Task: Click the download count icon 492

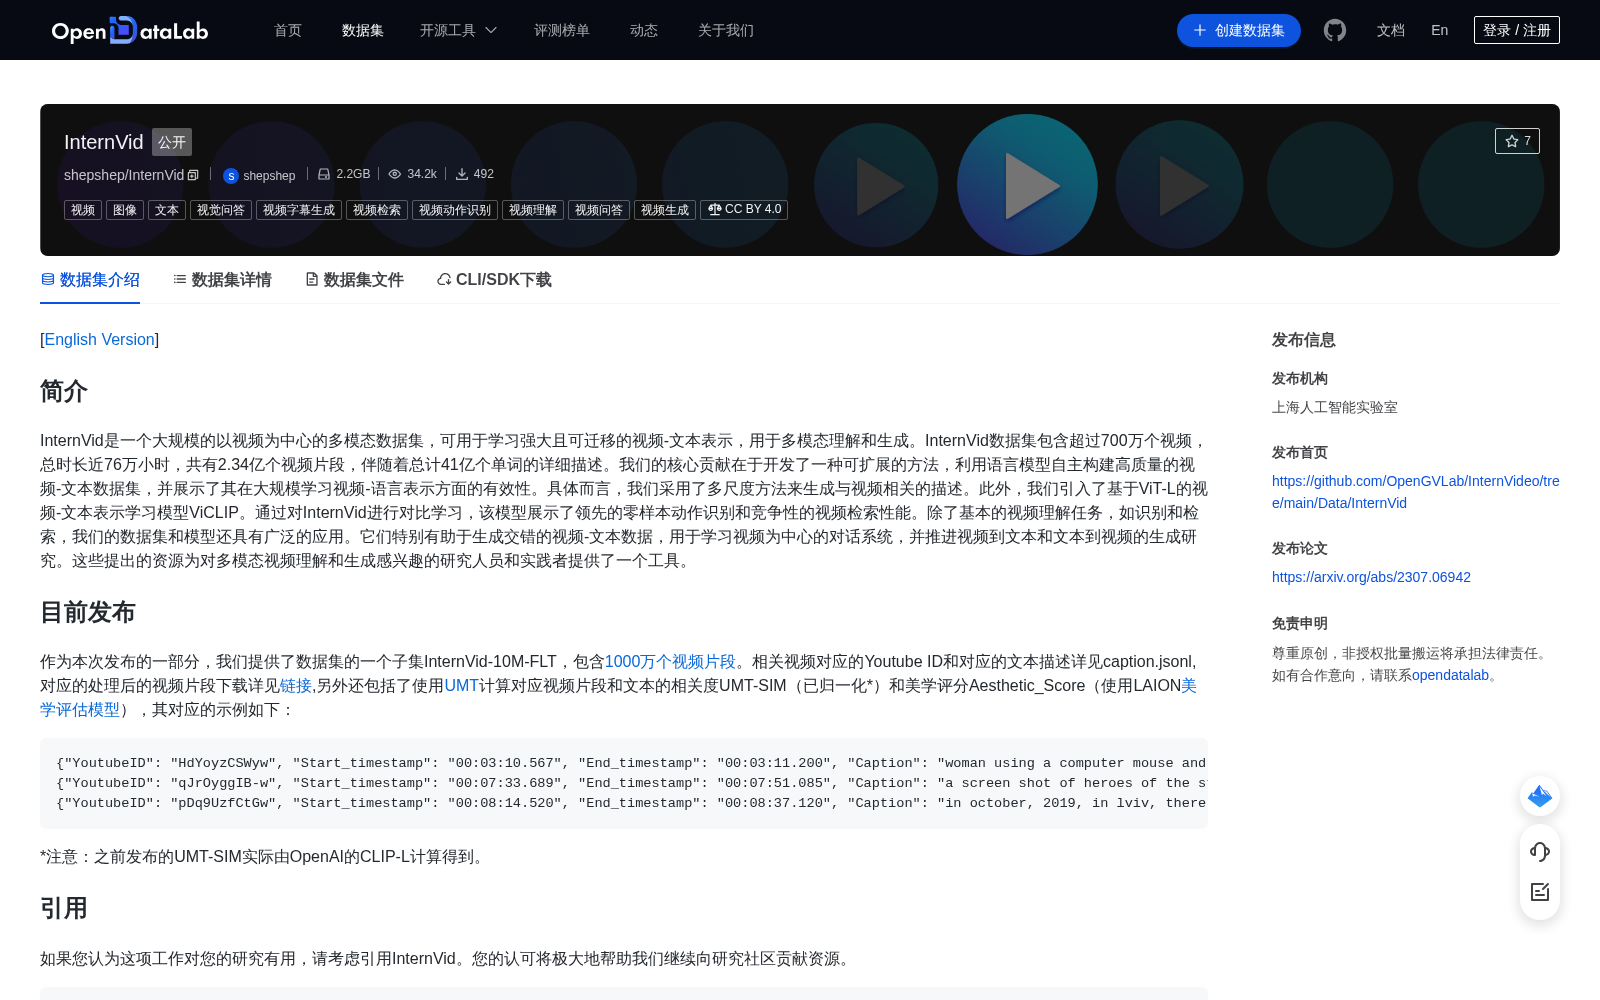Action: tap(462, 174)
